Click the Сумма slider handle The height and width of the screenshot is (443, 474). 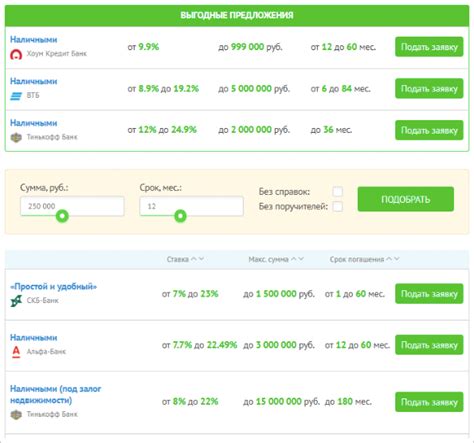62,216
